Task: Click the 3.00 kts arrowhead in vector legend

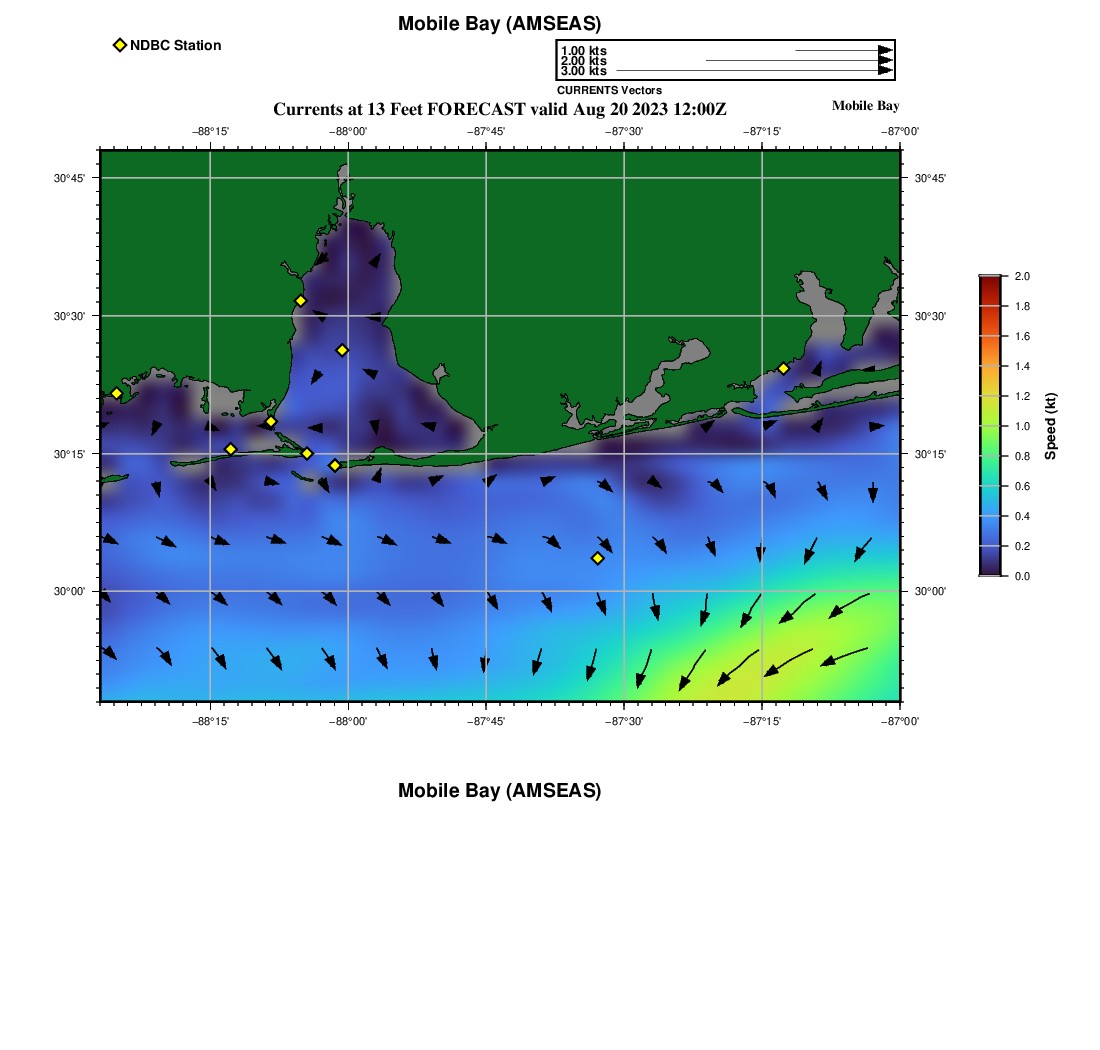Action: (x=885, y=71)
